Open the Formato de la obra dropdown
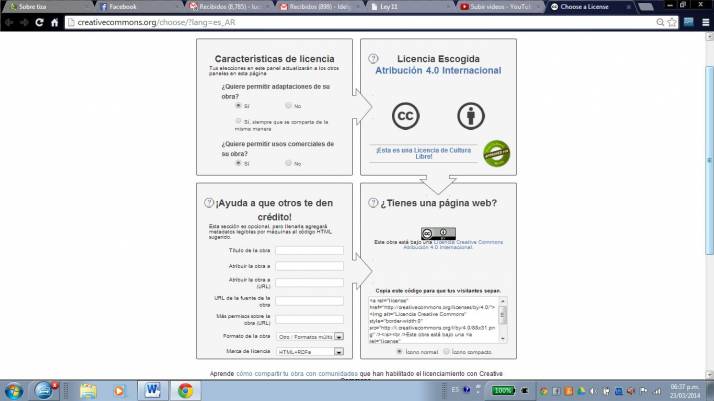Image resolution: width=714 pixels, height=401 pixels. click(310, 337)
